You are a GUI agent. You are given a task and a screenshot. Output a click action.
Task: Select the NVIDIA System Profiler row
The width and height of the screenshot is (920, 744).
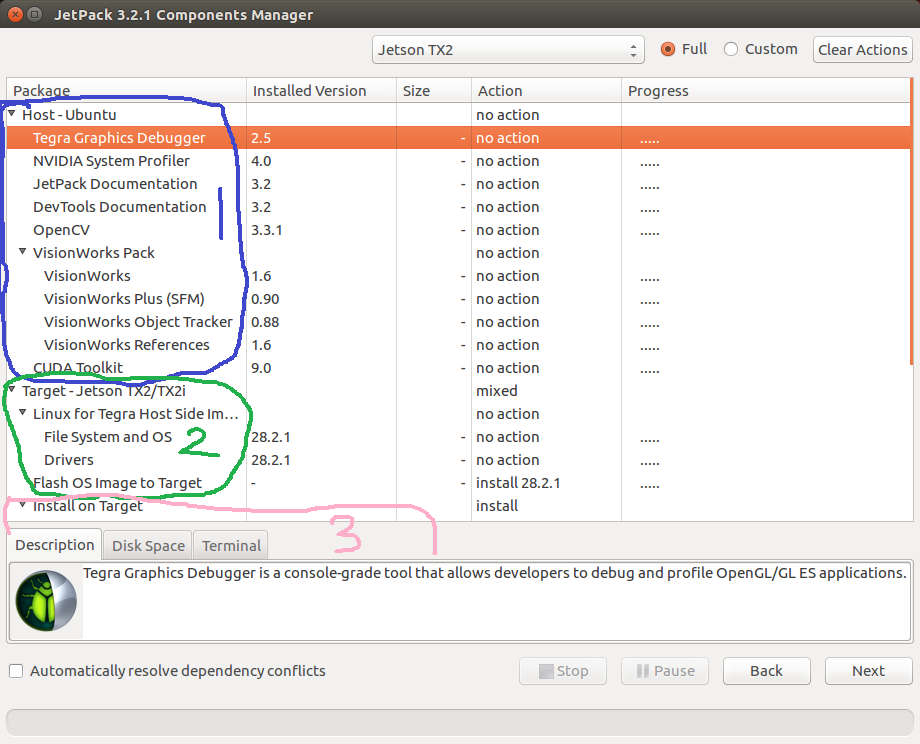point(458,161)
